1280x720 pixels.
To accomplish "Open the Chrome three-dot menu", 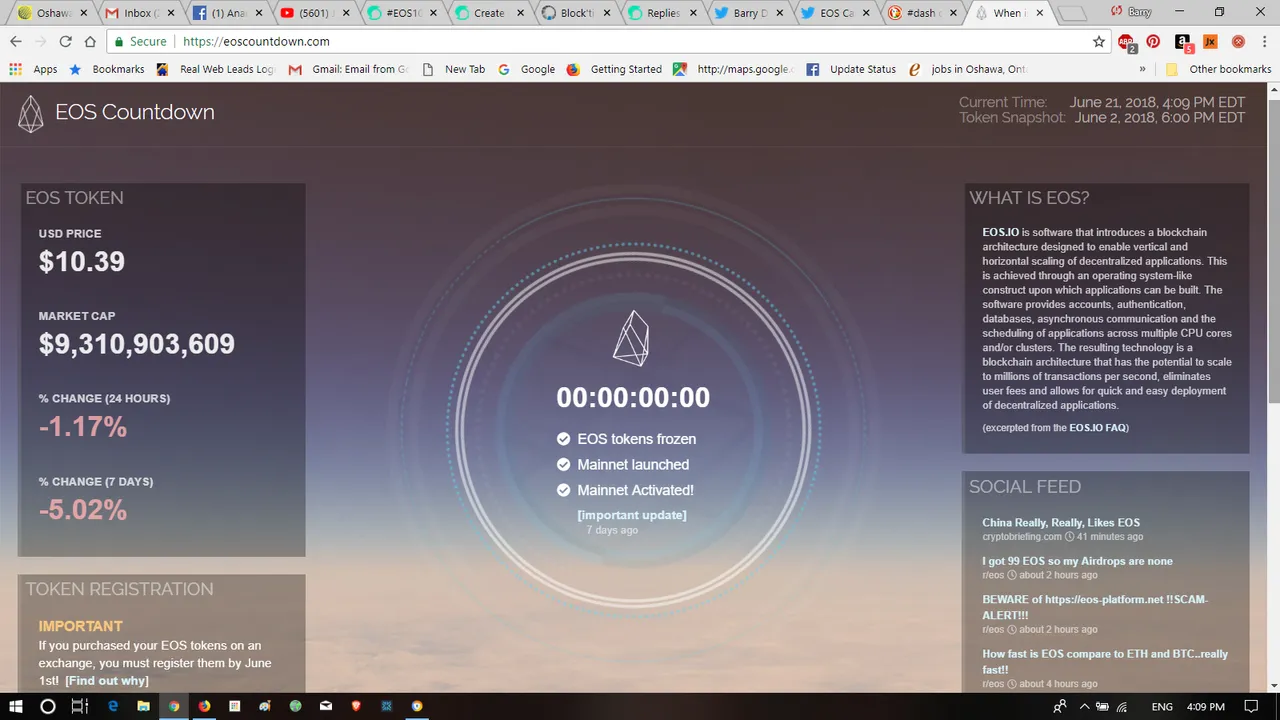I will point(1264,41).
